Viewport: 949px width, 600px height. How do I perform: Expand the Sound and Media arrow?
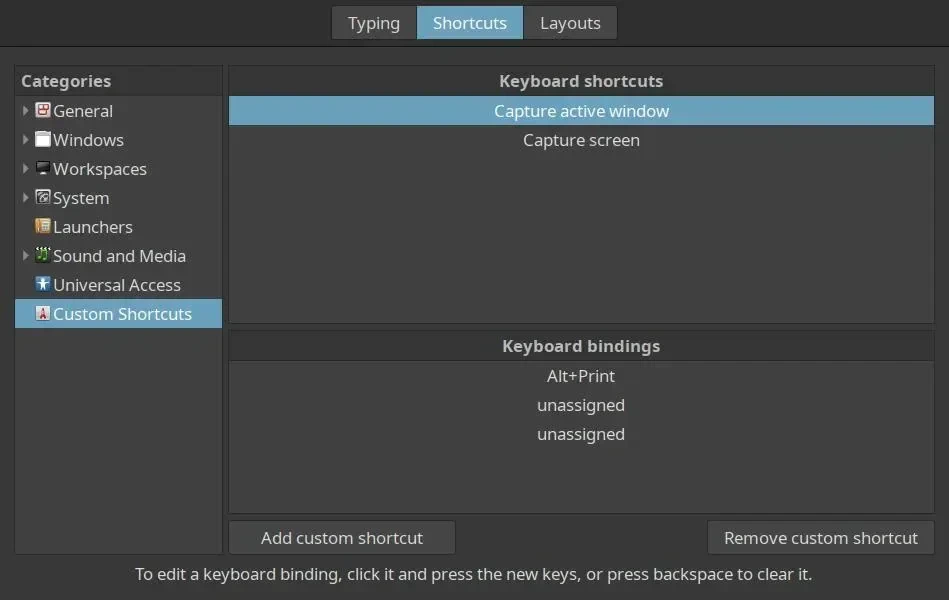coord(25,256)
